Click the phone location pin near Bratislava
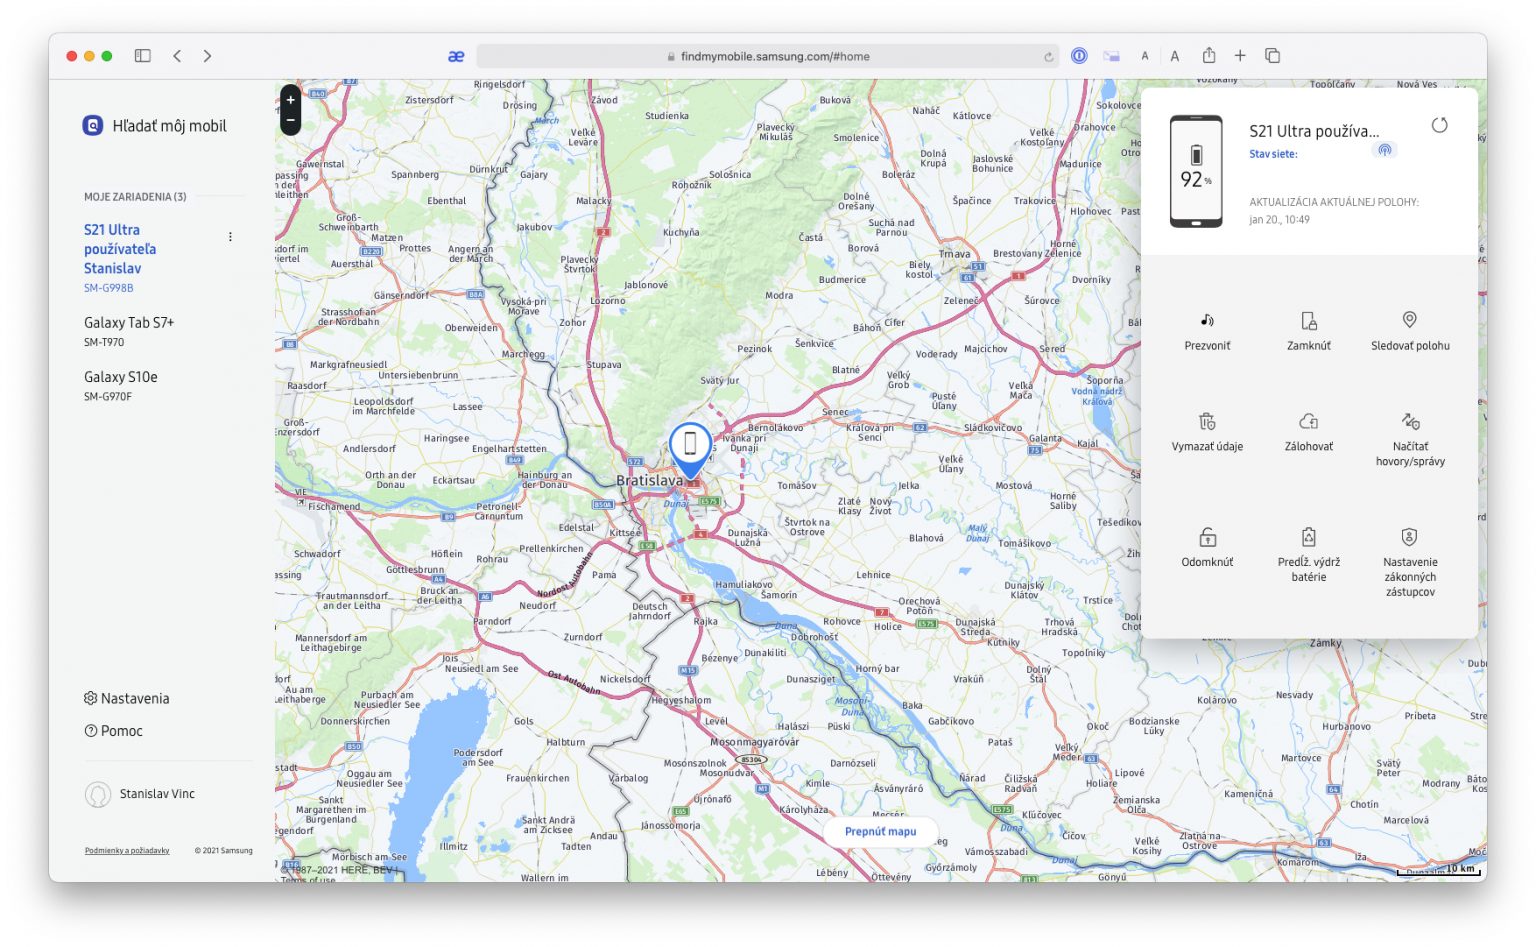Screen dimensions: 1536x947 coord(690,449)
